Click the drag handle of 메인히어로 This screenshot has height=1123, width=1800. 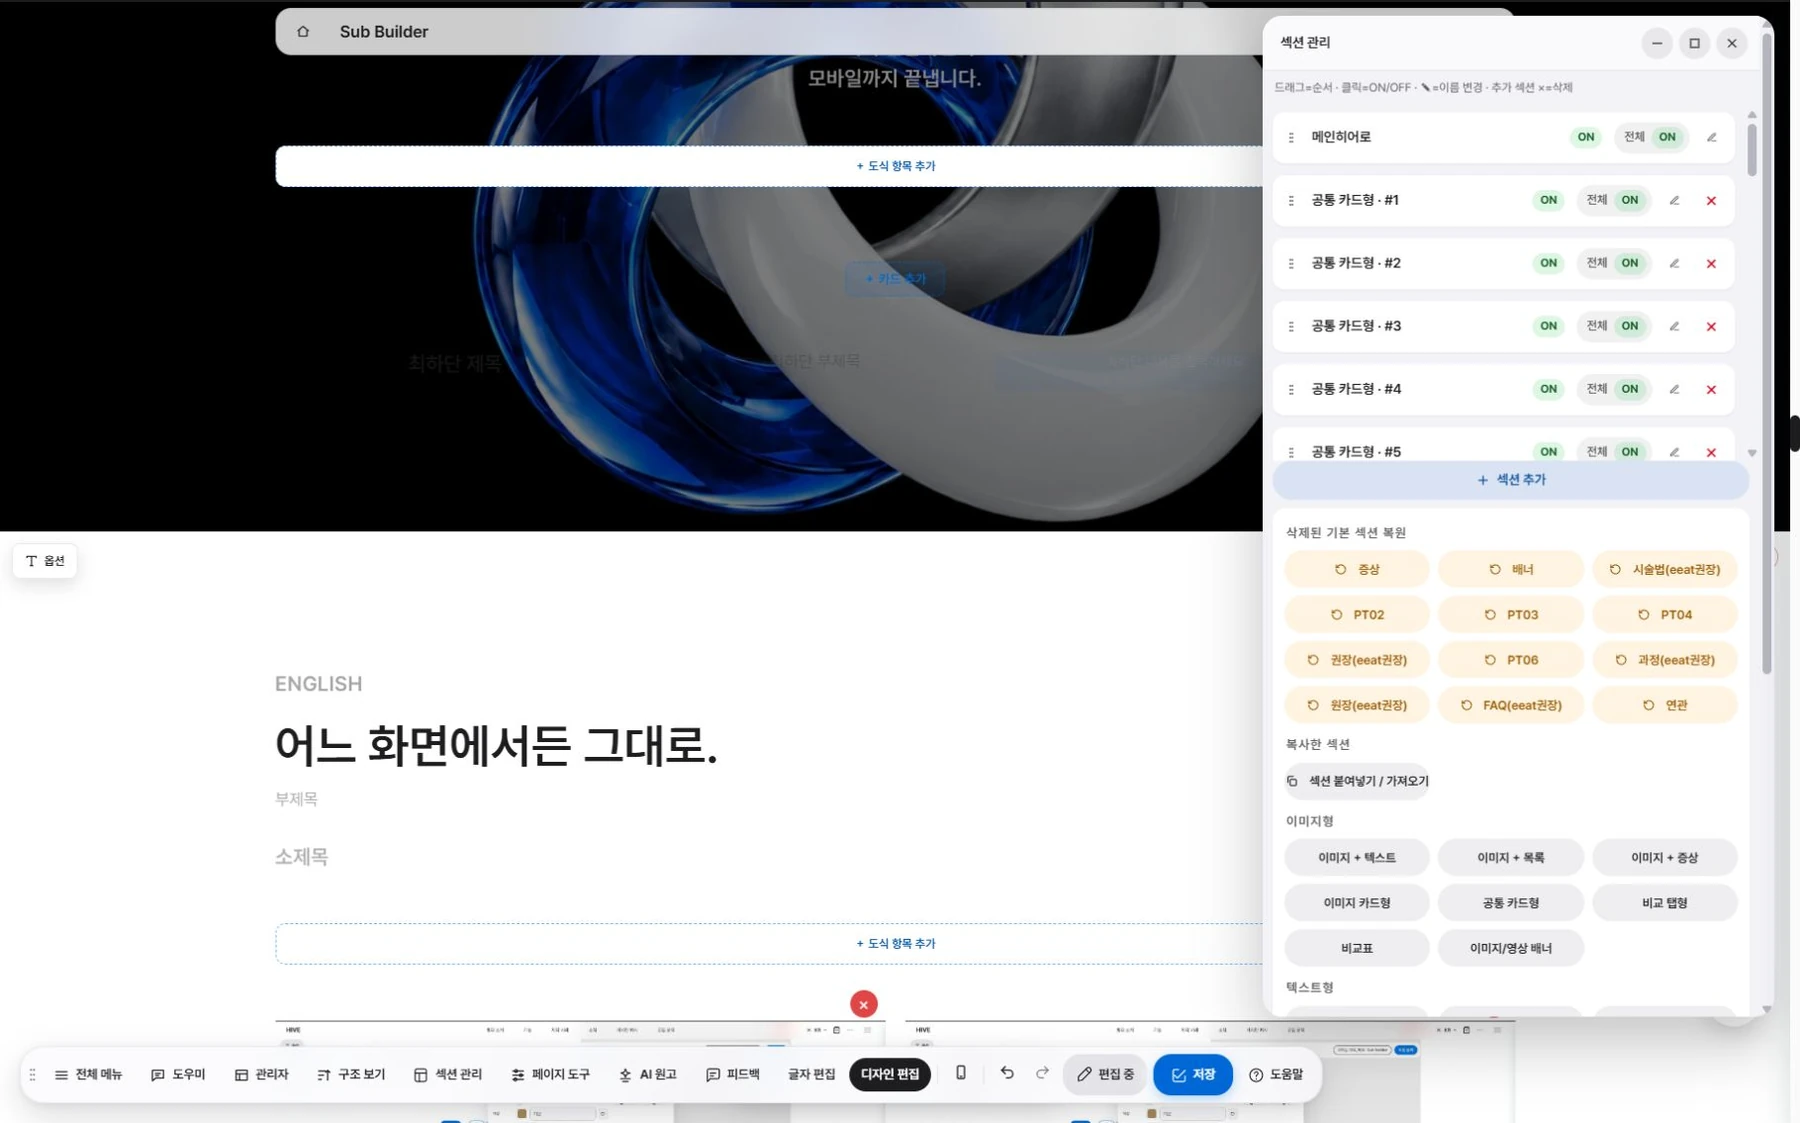[x=1291, y=138]
